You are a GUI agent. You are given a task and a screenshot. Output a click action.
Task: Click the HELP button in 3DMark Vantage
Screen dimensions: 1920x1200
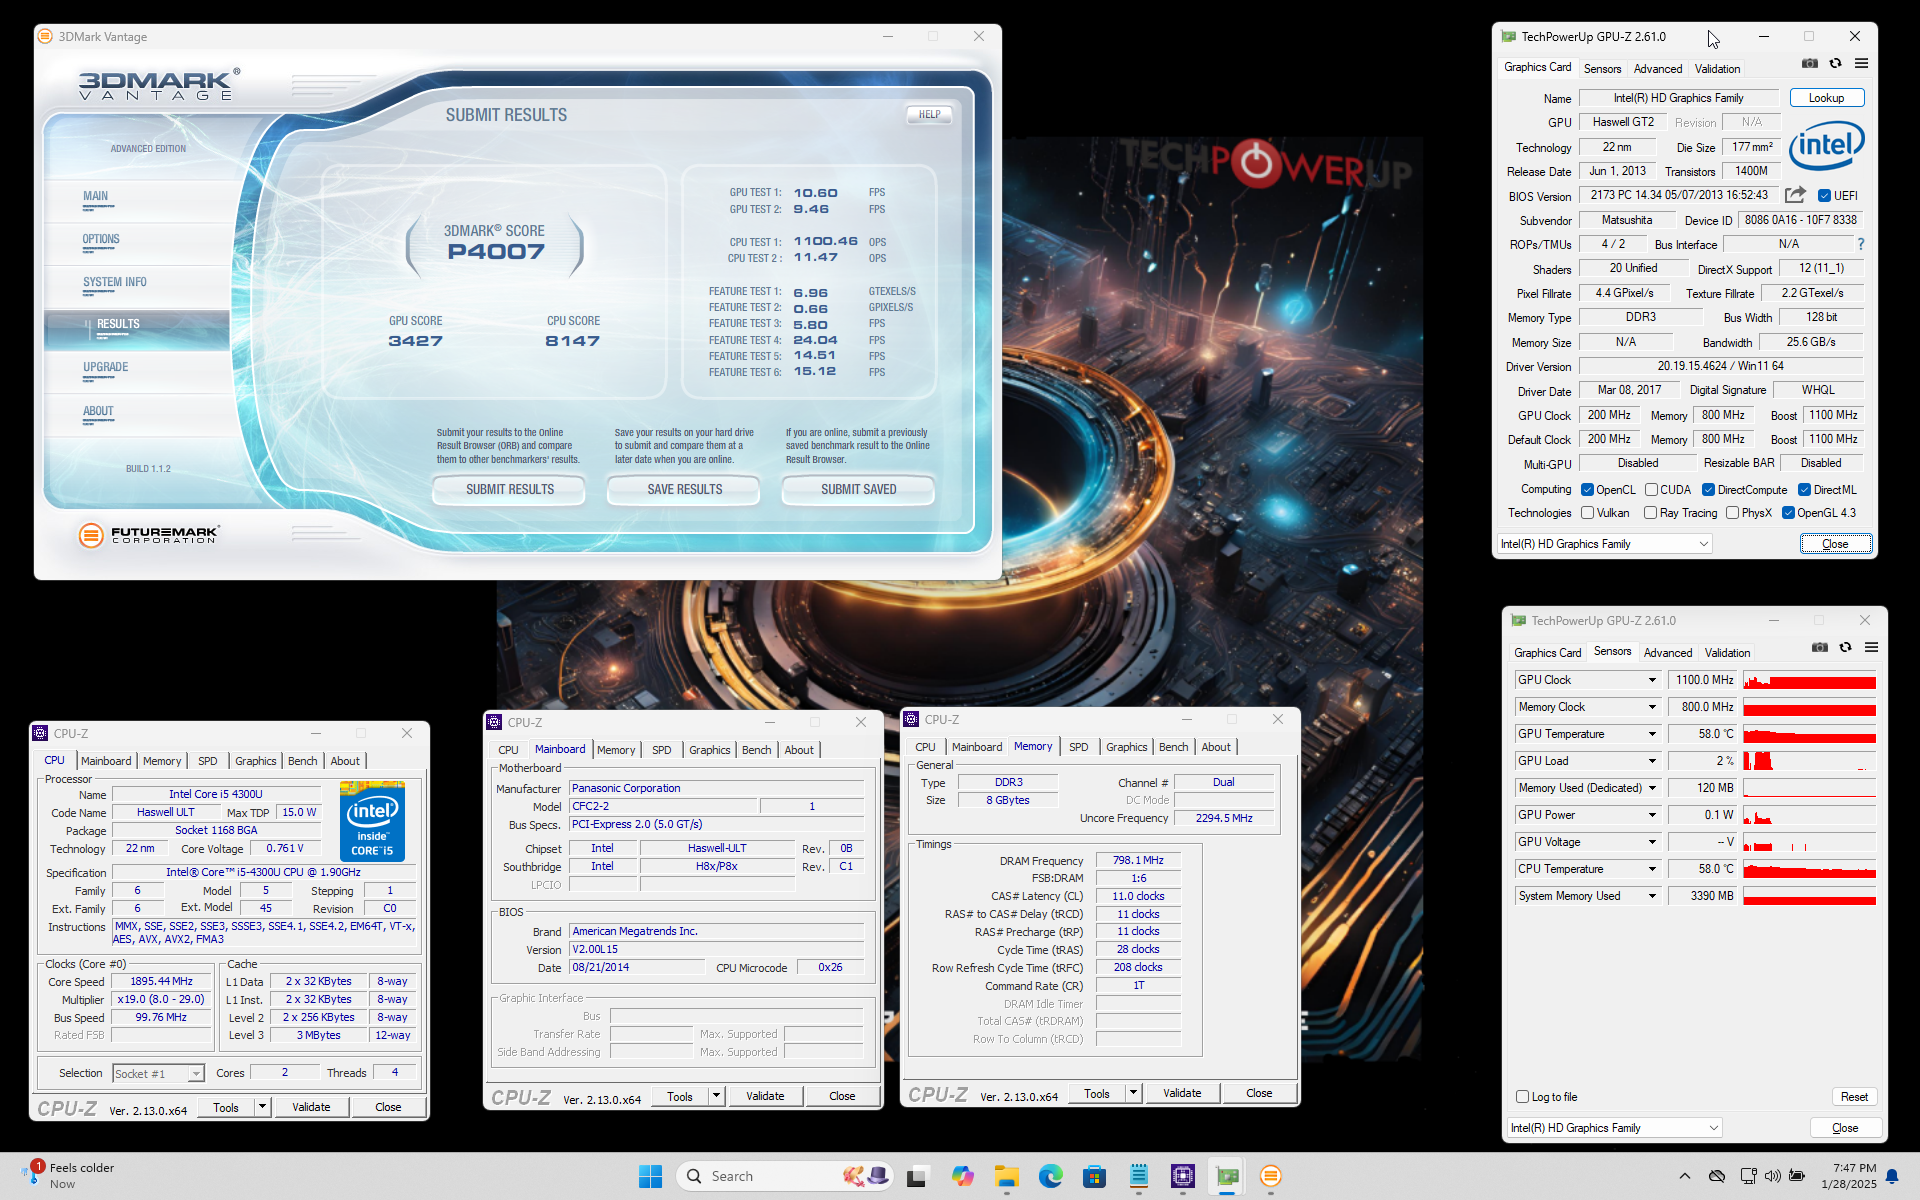tap(929, 114)
